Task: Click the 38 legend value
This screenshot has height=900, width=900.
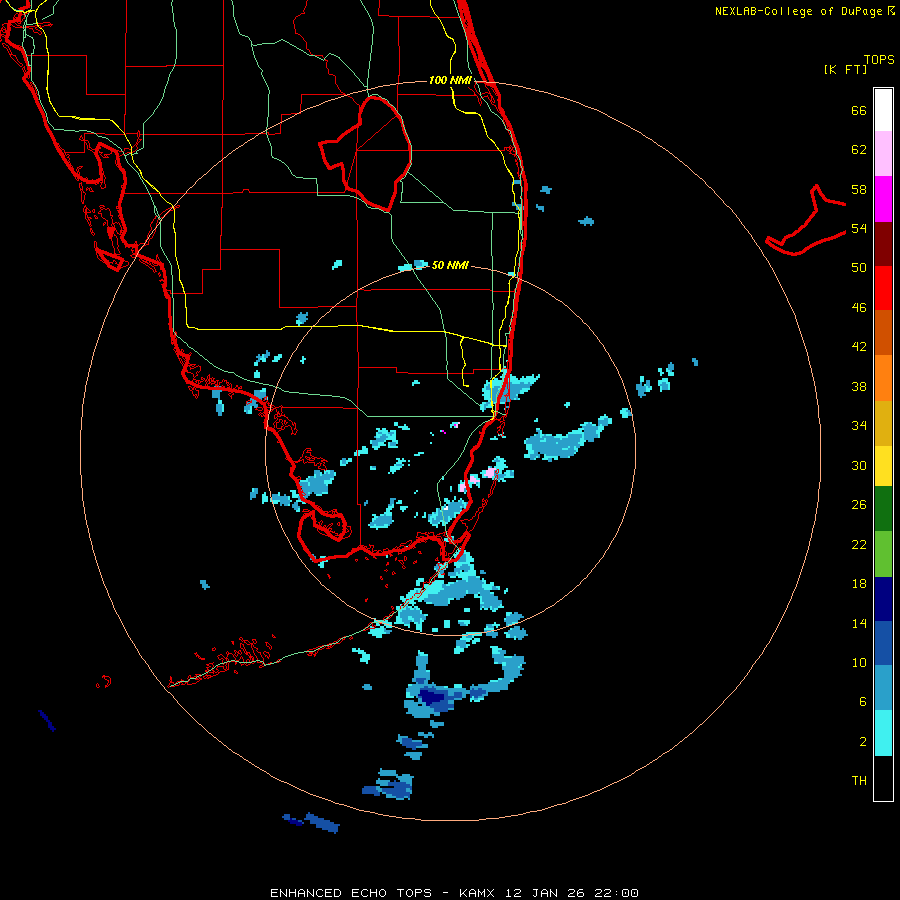Action: [859, 387]
